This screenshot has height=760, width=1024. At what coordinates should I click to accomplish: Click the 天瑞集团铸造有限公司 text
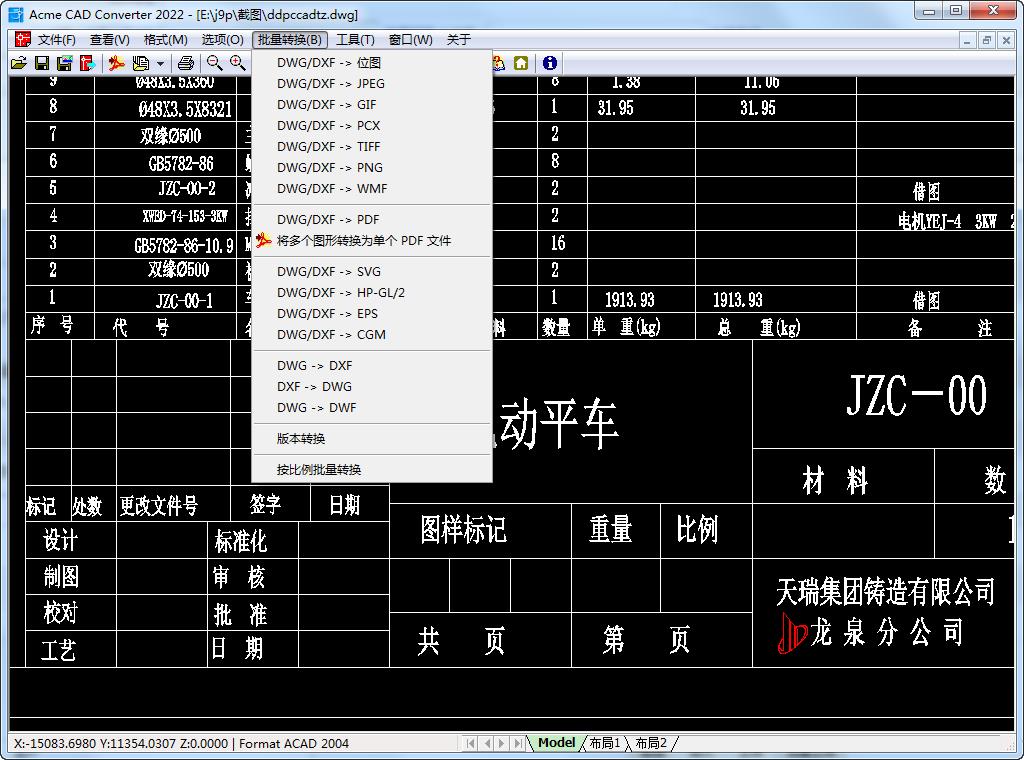[885, 592]
